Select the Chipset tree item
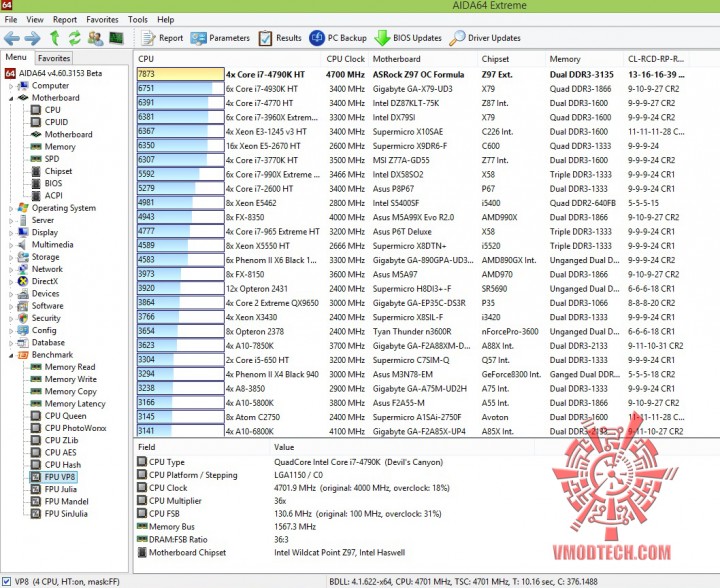The height and width of the screenshot is (588, 720). pyautogui.click(x=58, y=171)
